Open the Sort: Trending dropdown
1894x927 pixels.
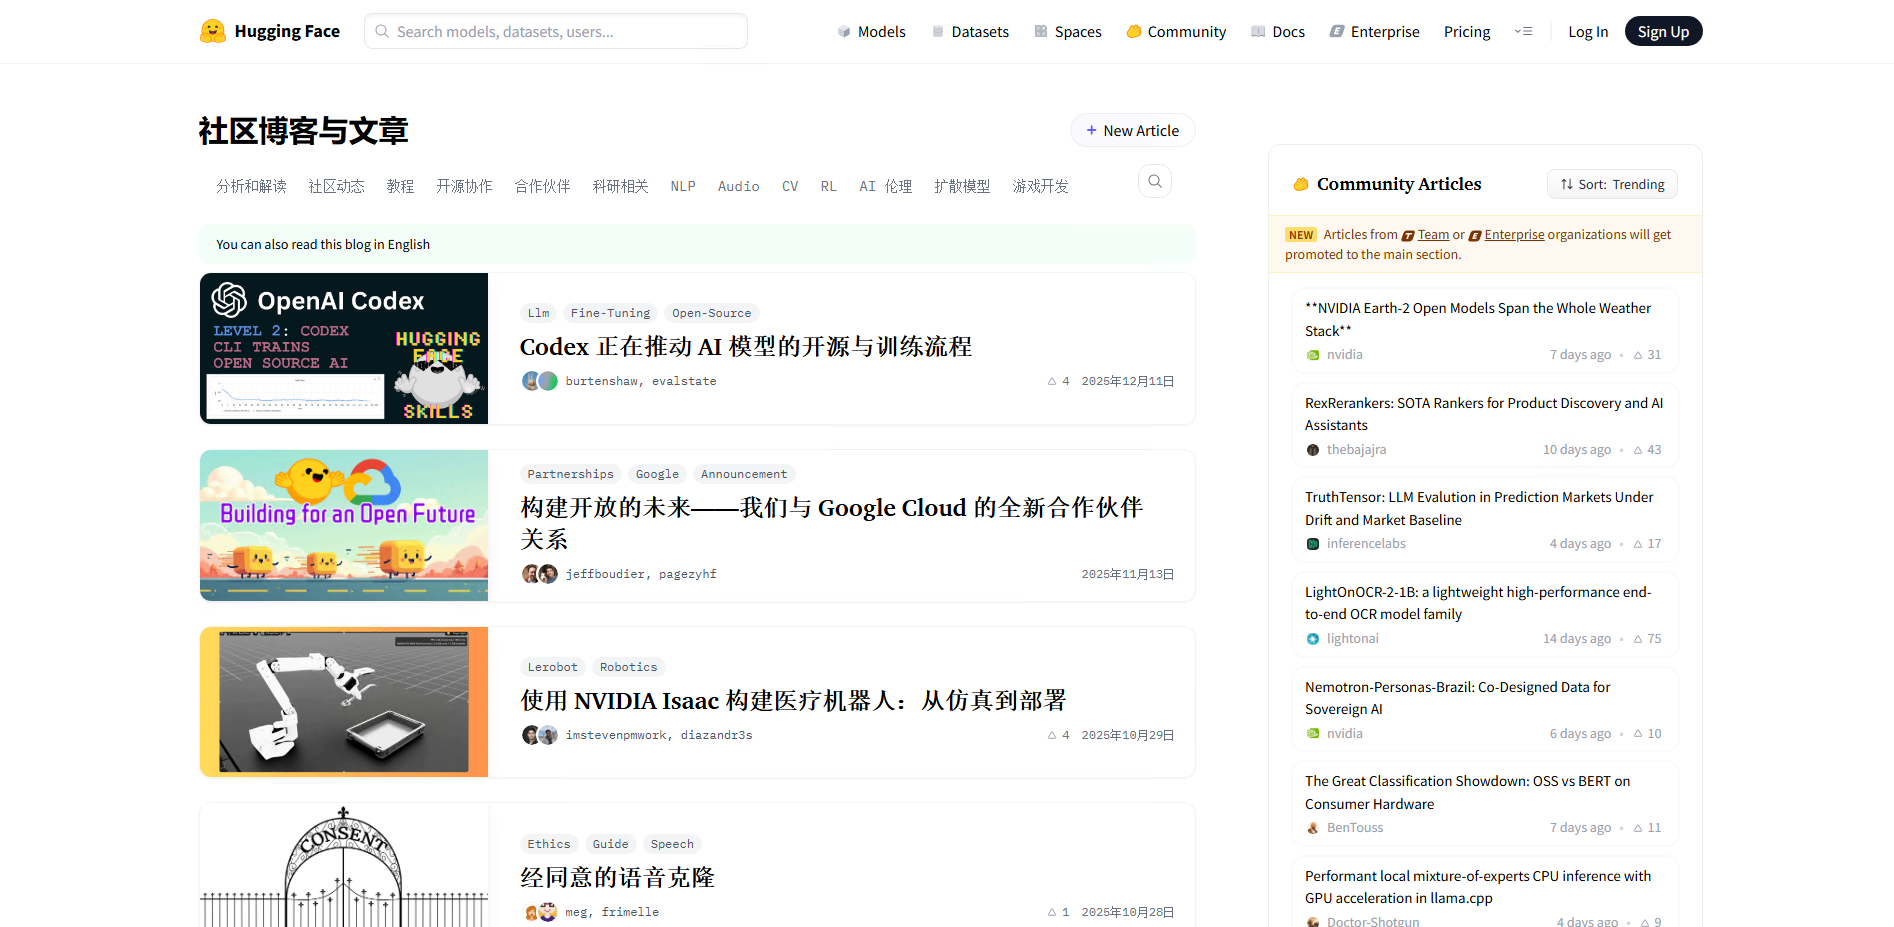tap(1612, 184)
